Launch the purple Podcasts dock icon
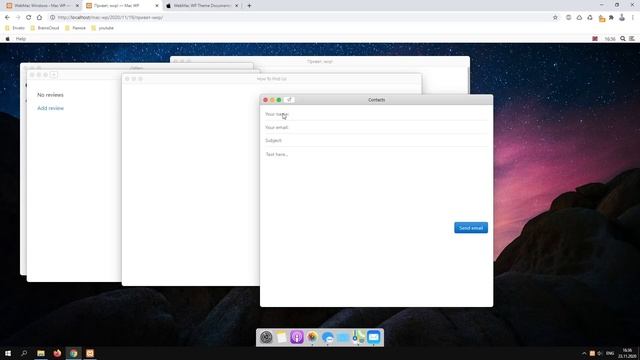Screen dimensions: 640x360 point(297,338)
